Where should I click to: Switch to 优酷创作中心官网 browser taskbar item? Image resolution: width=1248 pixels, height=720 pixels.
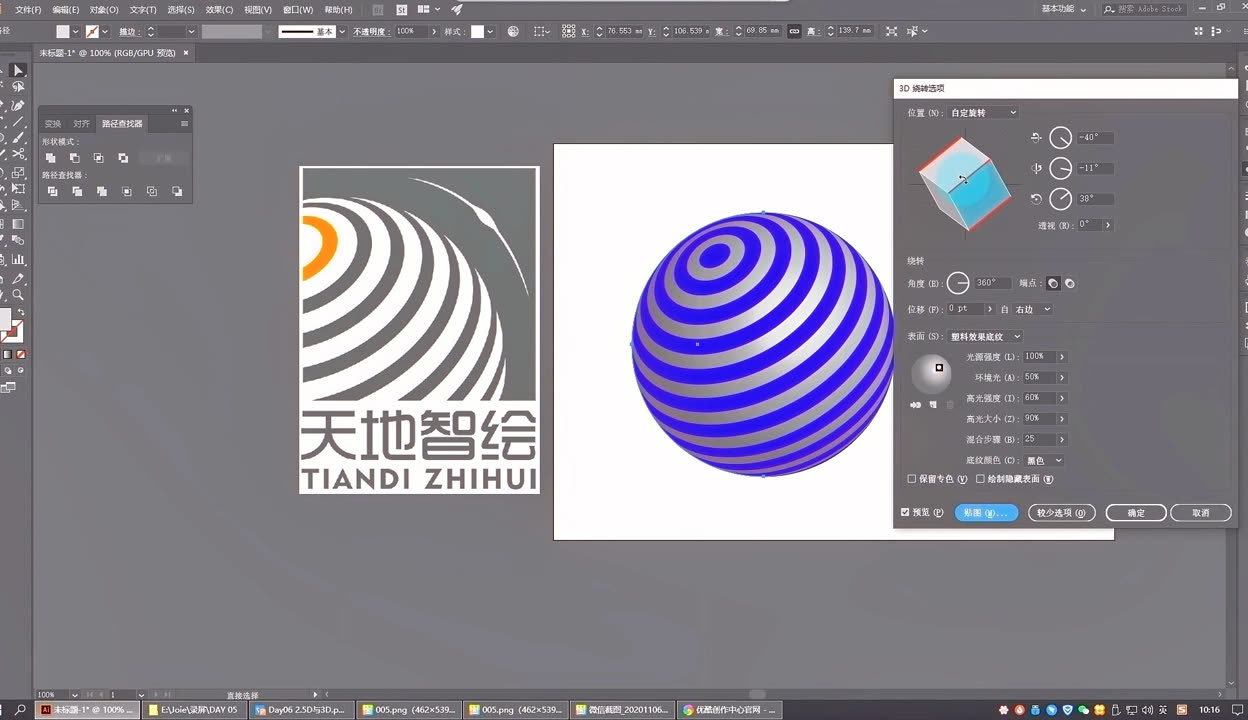coord(730,710)
